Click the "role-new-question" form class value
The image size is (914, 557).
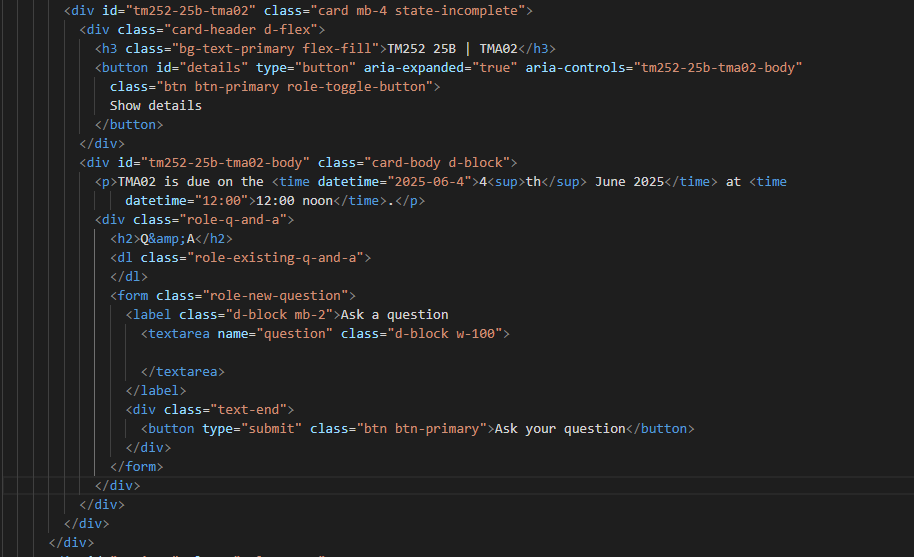[x=275, y=296]
